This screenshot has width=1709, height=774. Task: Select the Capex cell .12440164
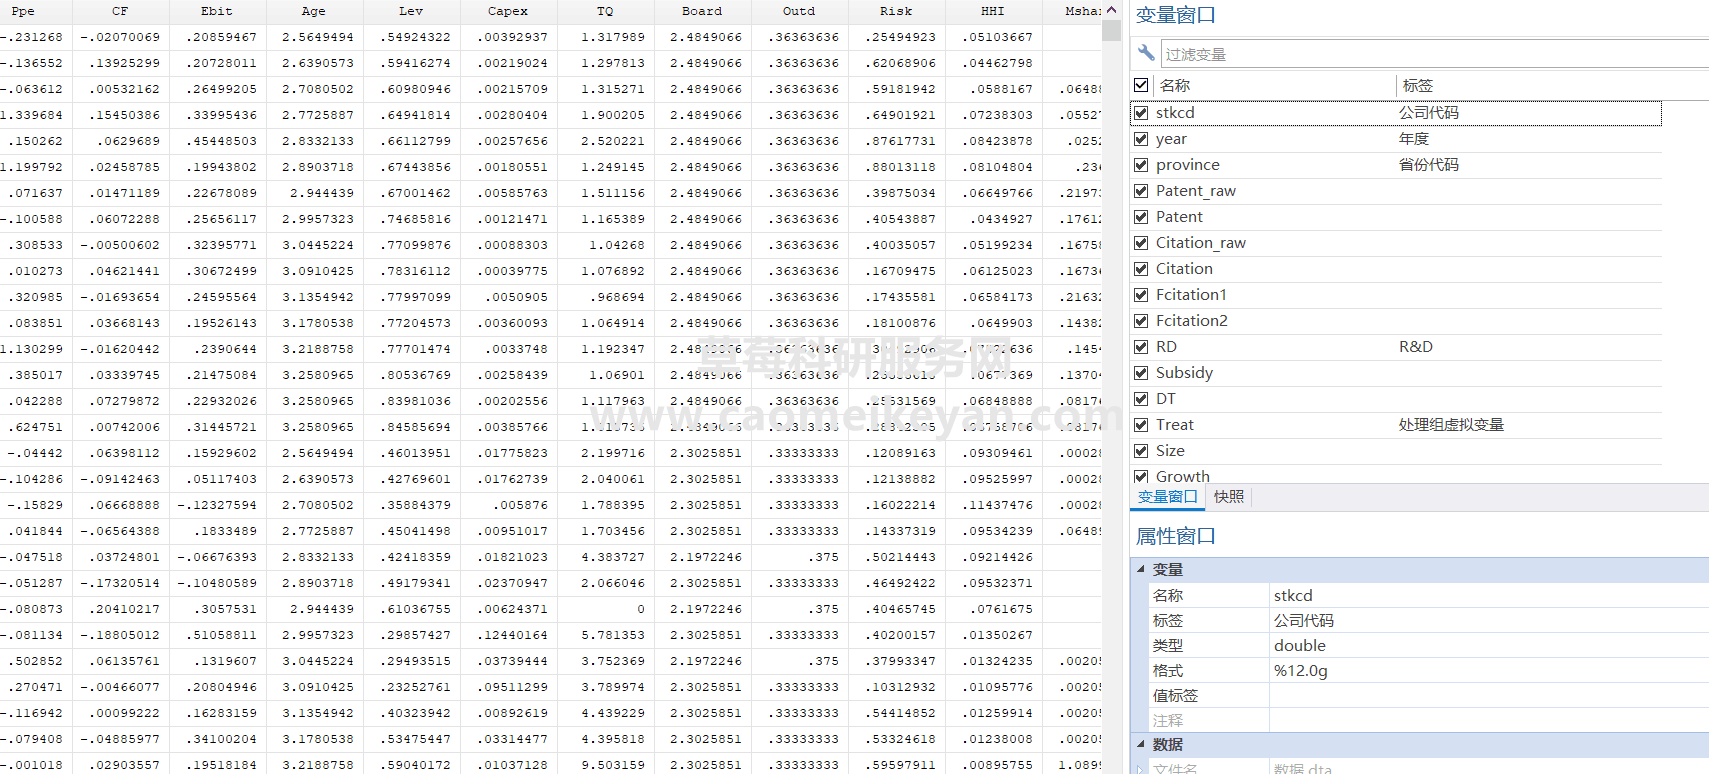(x=508, y=635)
